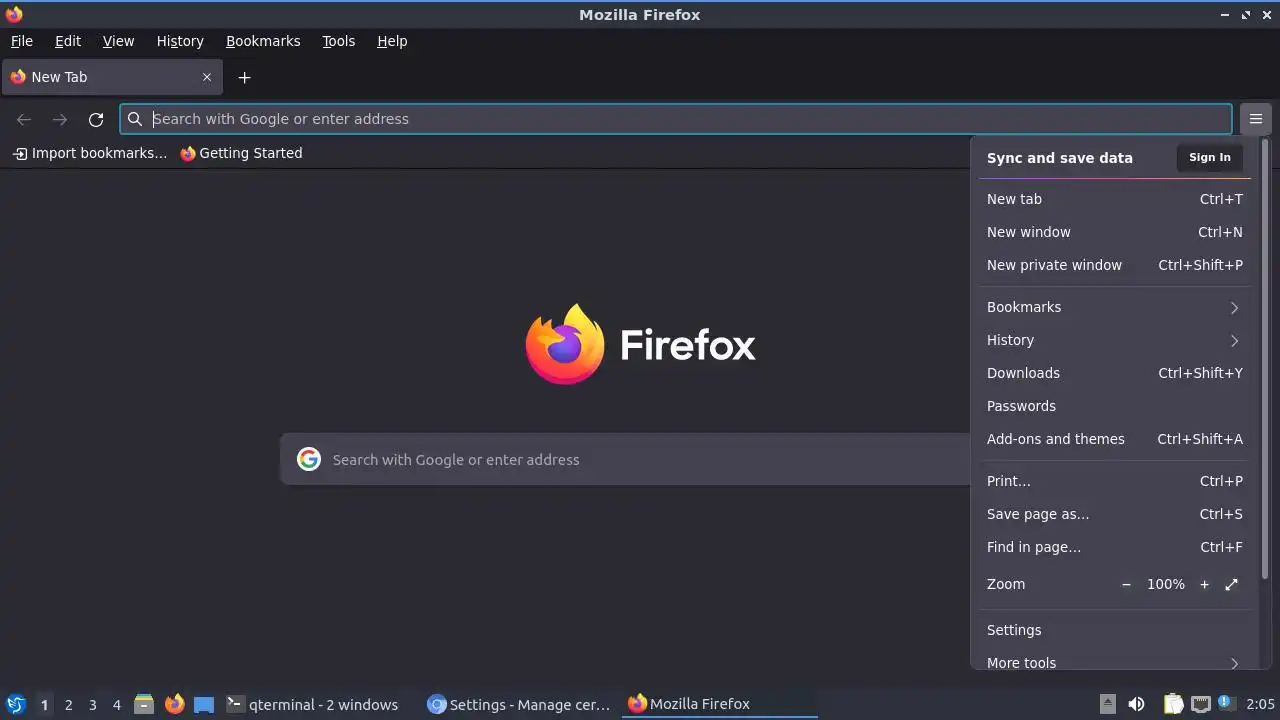Click removable media tray icon
Image resolution: width=1280 pixels, height=720 pixels.
pos(1107,704)
